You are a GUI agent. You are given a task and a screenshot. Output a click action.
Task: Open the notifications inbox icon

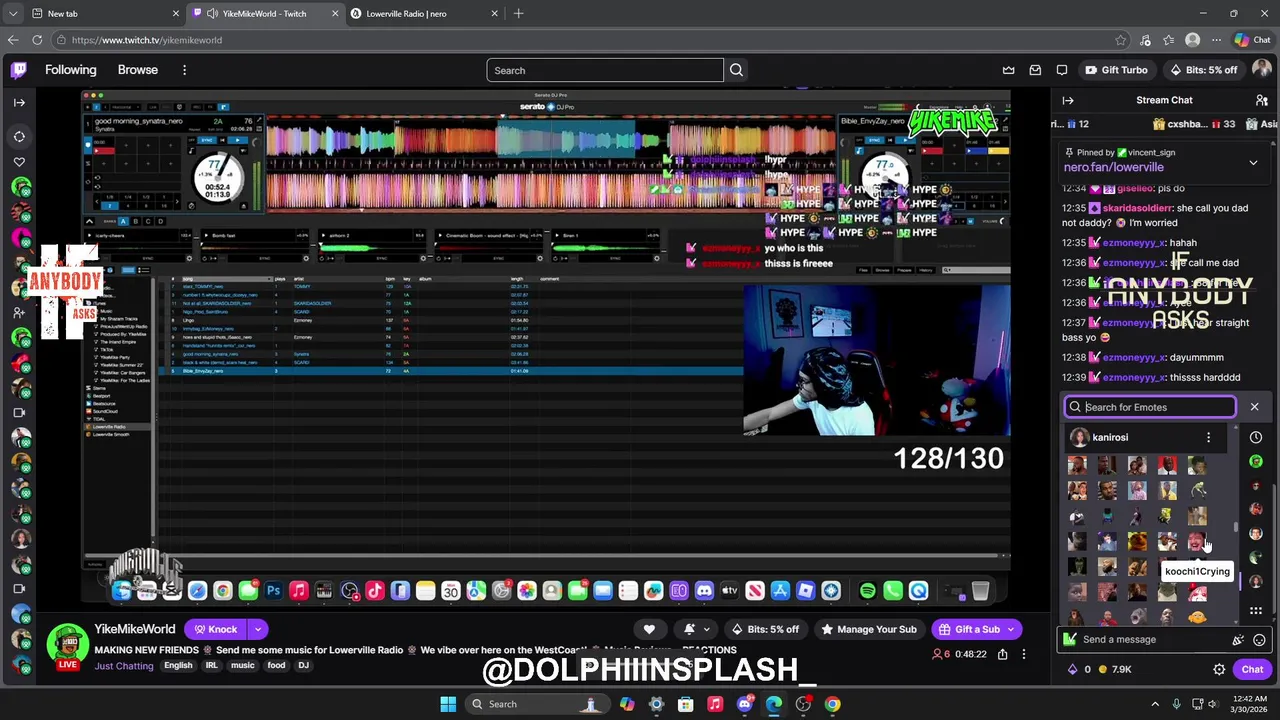[1035, 70]
